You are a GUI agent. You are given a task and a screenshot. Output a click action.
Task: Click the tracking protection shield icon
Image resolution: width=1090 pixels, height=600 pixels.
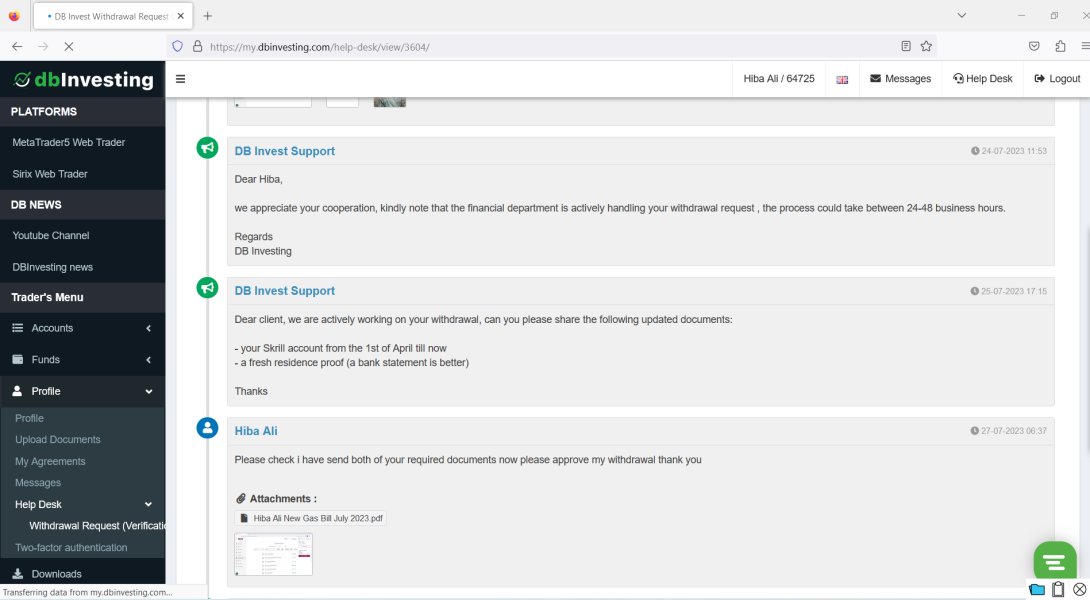click(177, 47)
